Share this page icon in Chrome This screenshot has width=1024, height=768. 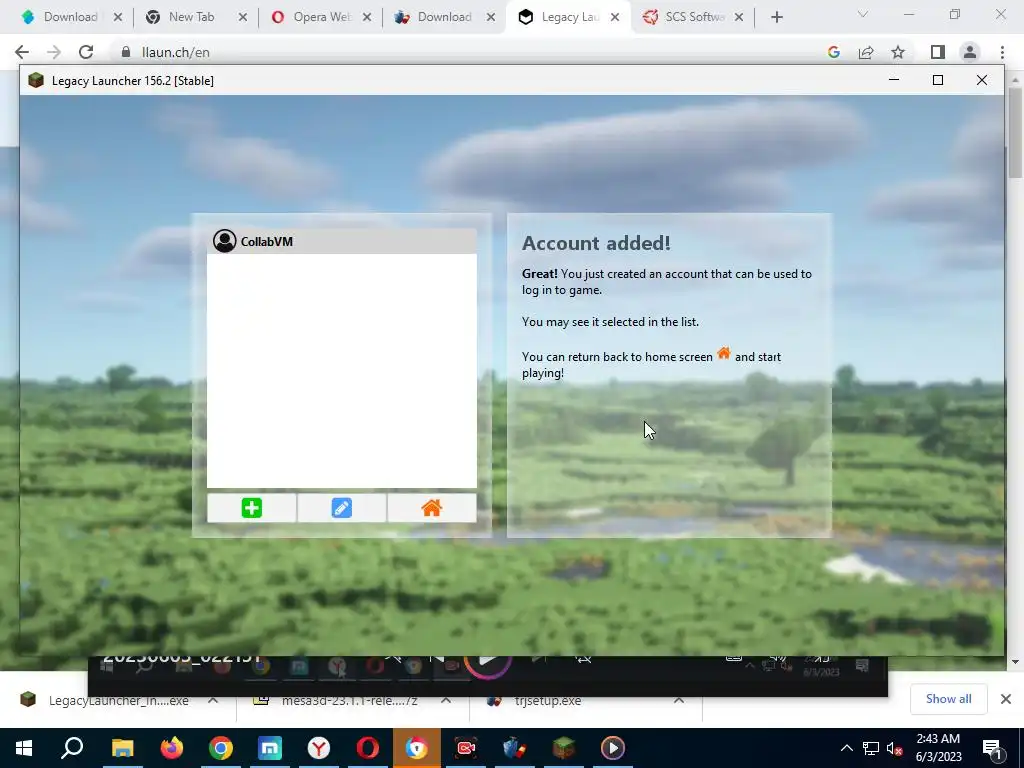[x=866, y=52]
